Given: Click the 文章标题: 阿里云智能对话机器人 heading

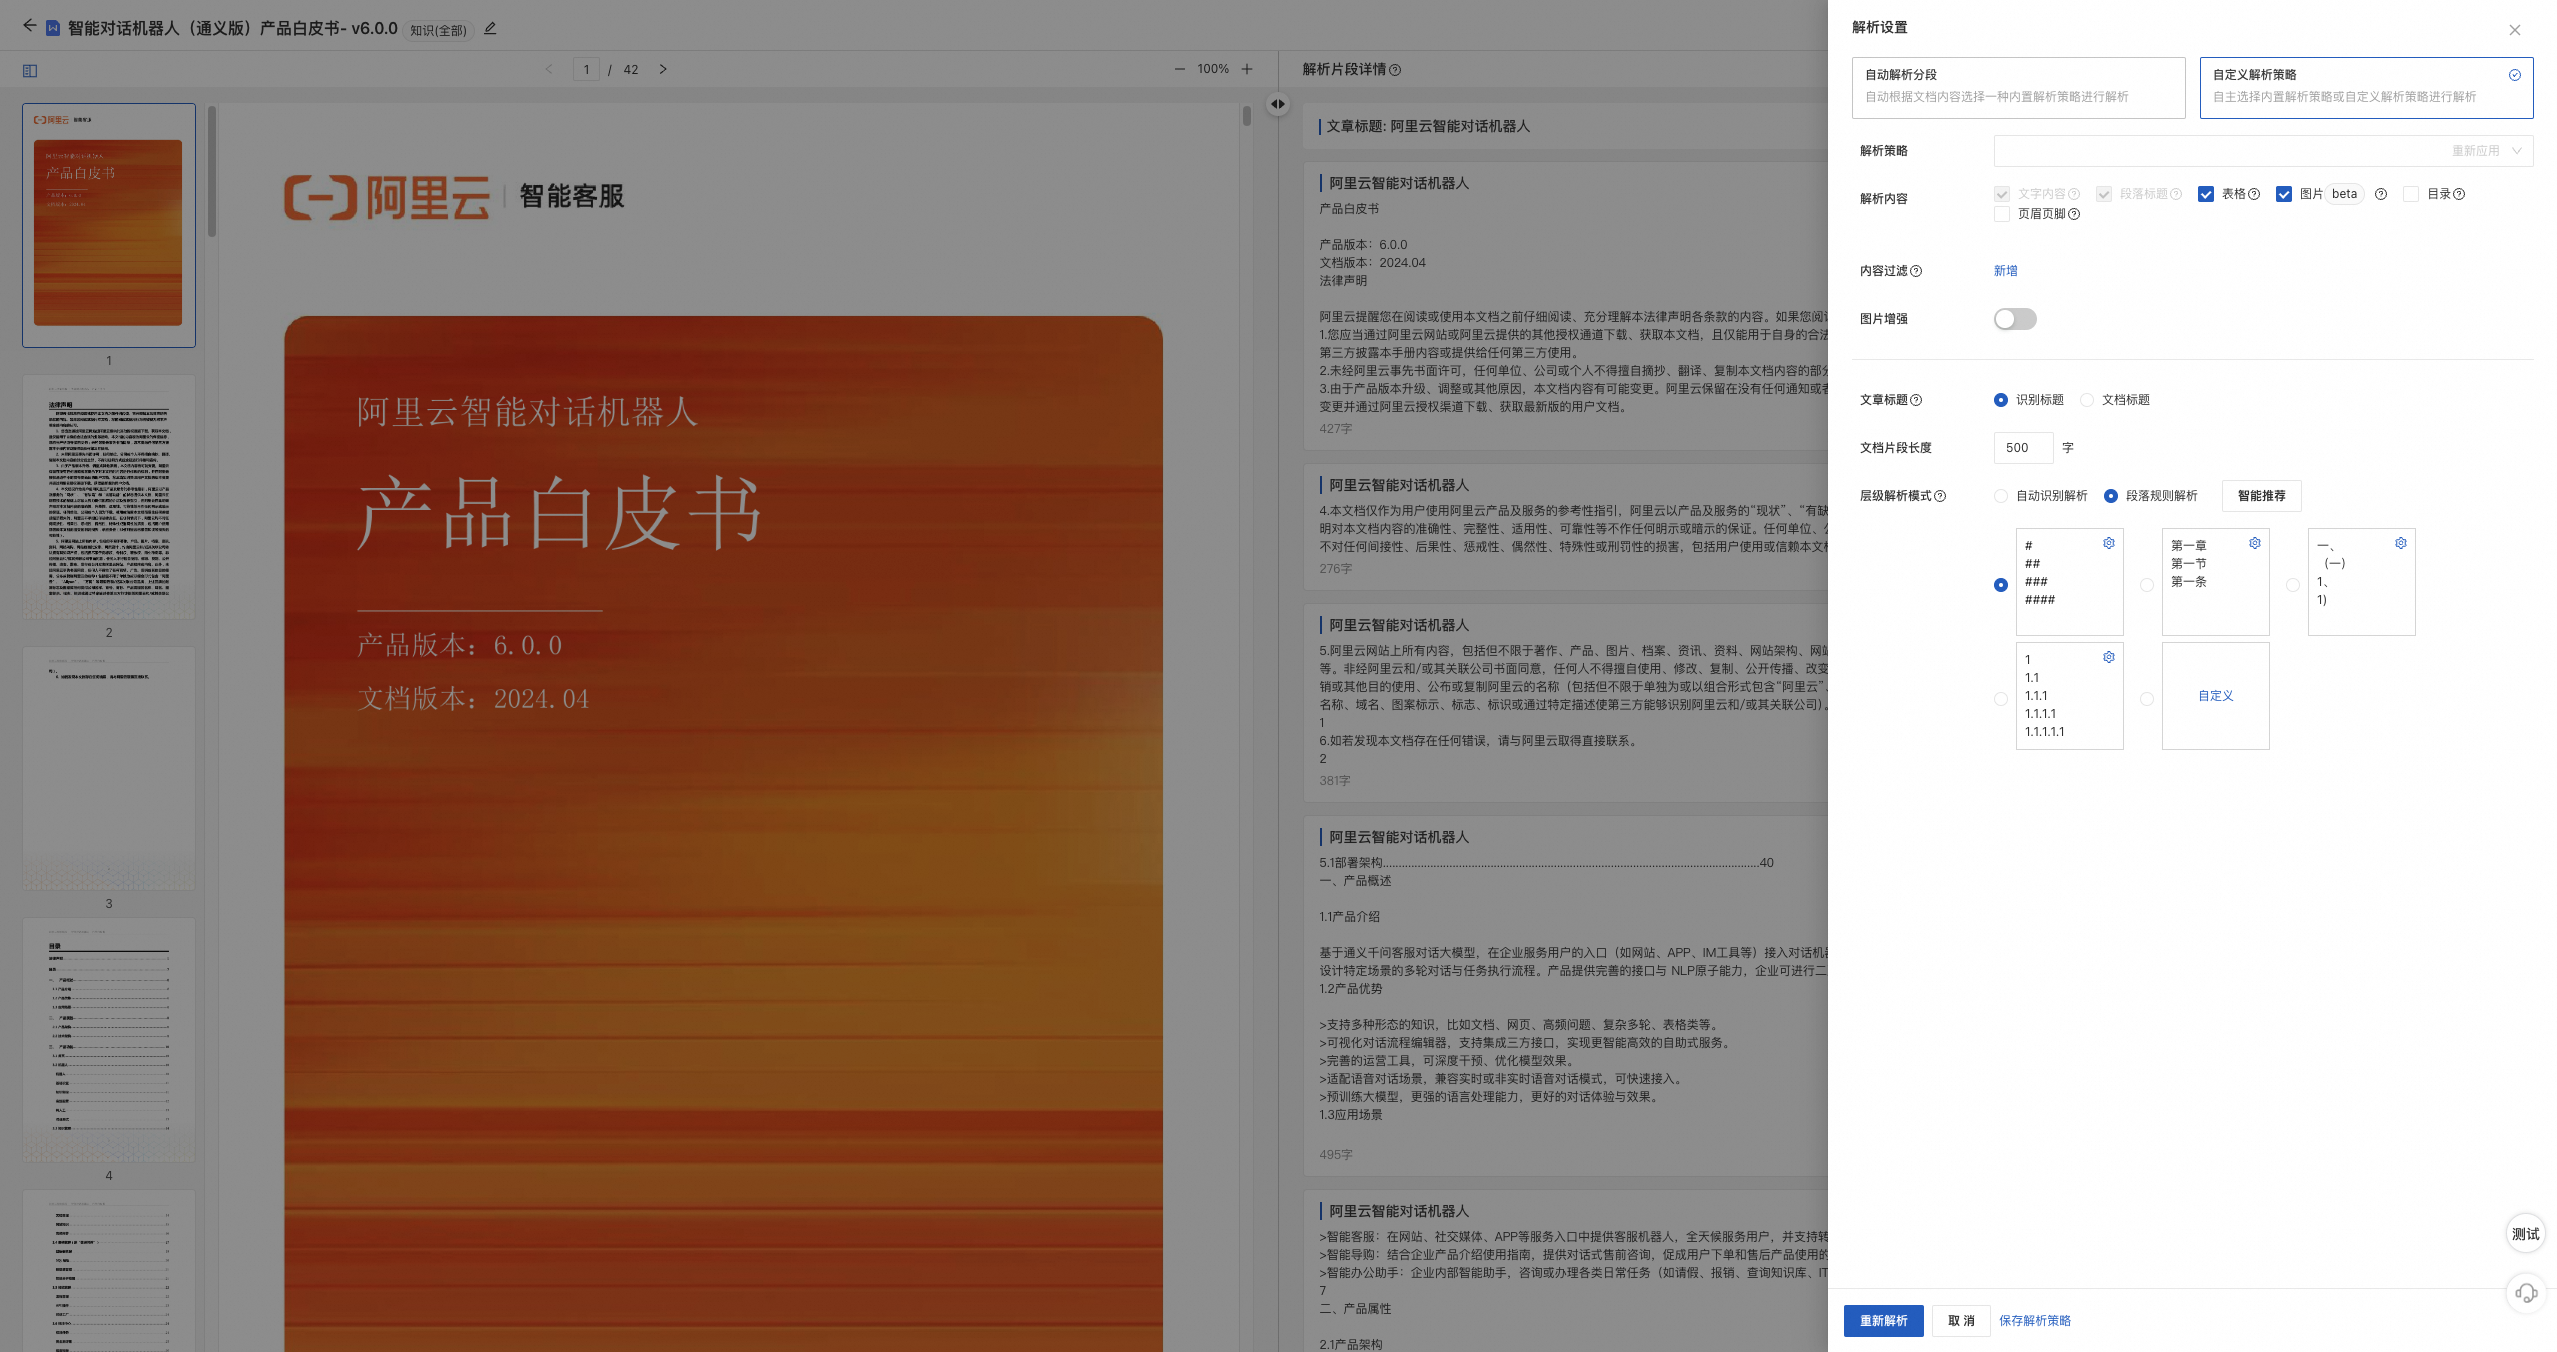Looking at the screenshot, I should point(1428,126).
